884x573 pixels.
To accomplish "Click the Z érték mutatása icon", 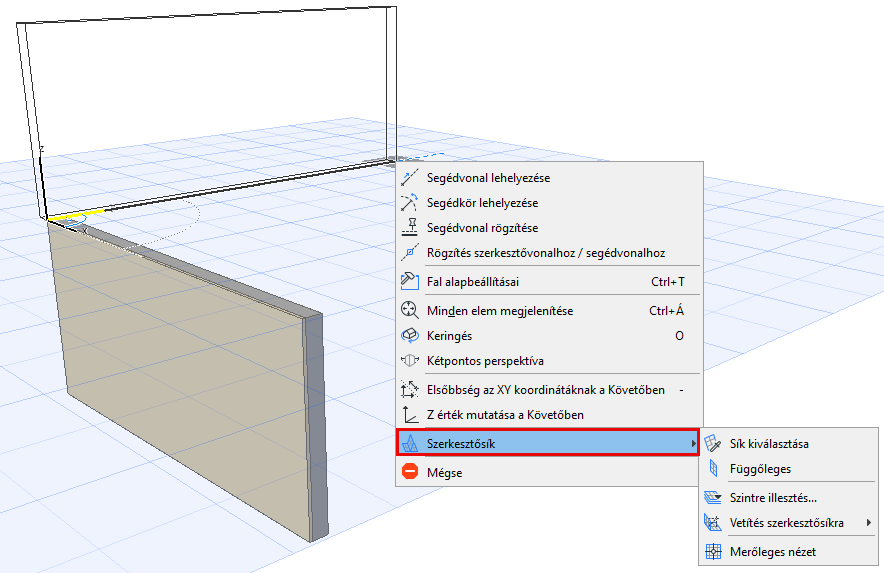I will [410, 415].
